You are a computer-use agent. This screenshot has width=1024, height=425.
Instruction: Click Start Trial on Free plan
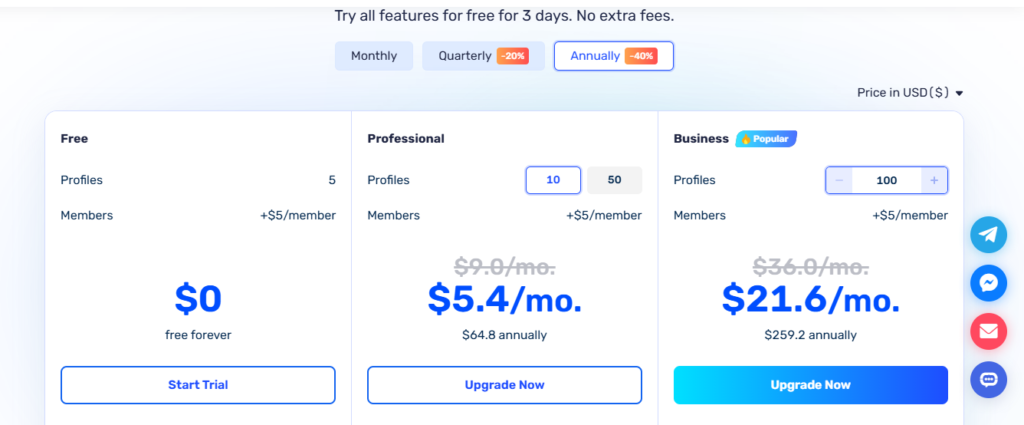pos(198,385)
